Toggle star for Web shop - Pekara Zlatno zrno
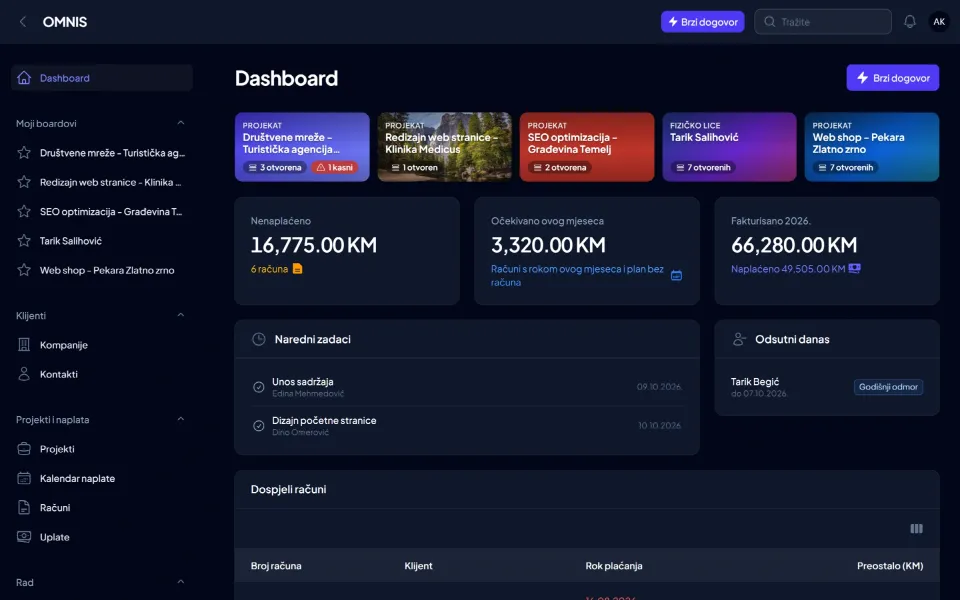Screen dimensions: 960x600 point(24,270)
